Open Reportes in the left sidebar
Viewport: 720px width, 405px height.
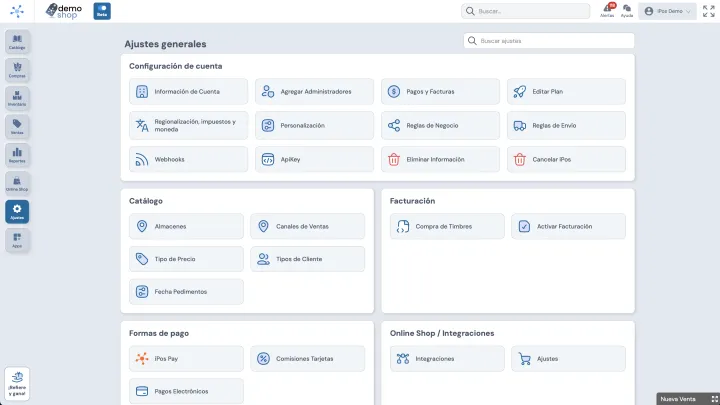click(x=17, y=155)
